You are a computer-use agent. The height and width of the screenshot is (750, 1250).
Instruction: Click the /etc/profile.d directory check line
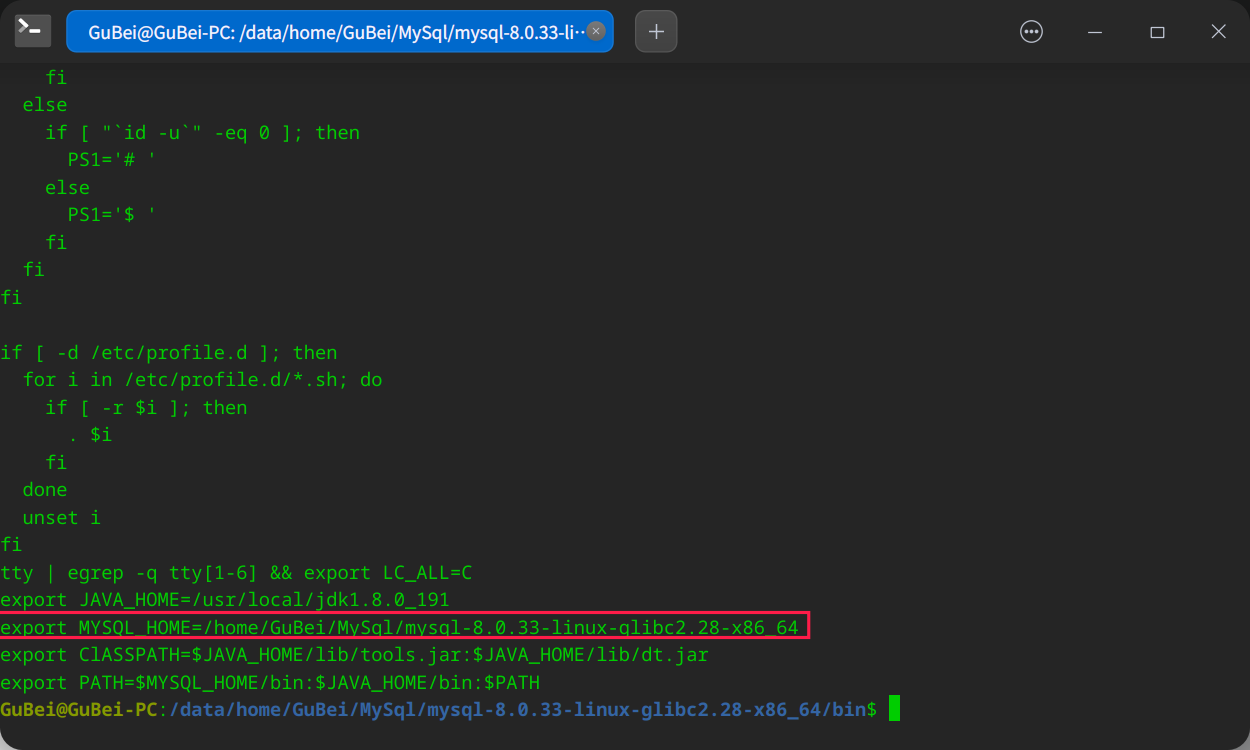coord(170,352)
